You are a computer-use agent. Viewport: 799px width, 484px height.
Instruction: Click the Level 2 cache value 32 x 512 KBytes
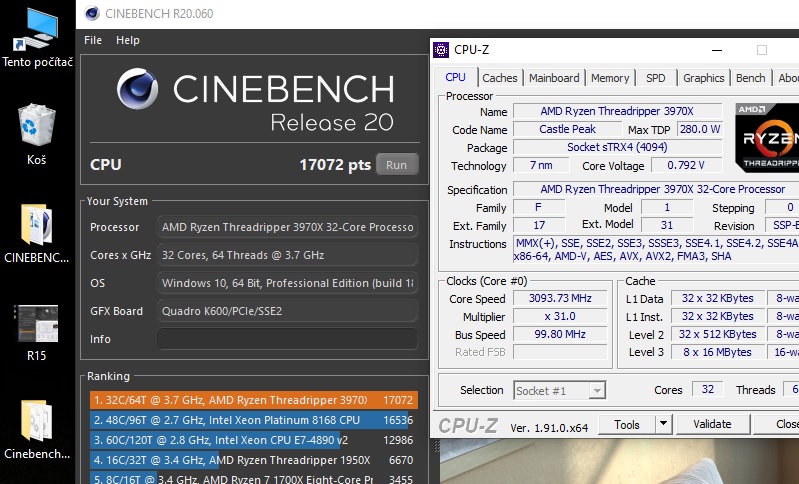point(717,334)
